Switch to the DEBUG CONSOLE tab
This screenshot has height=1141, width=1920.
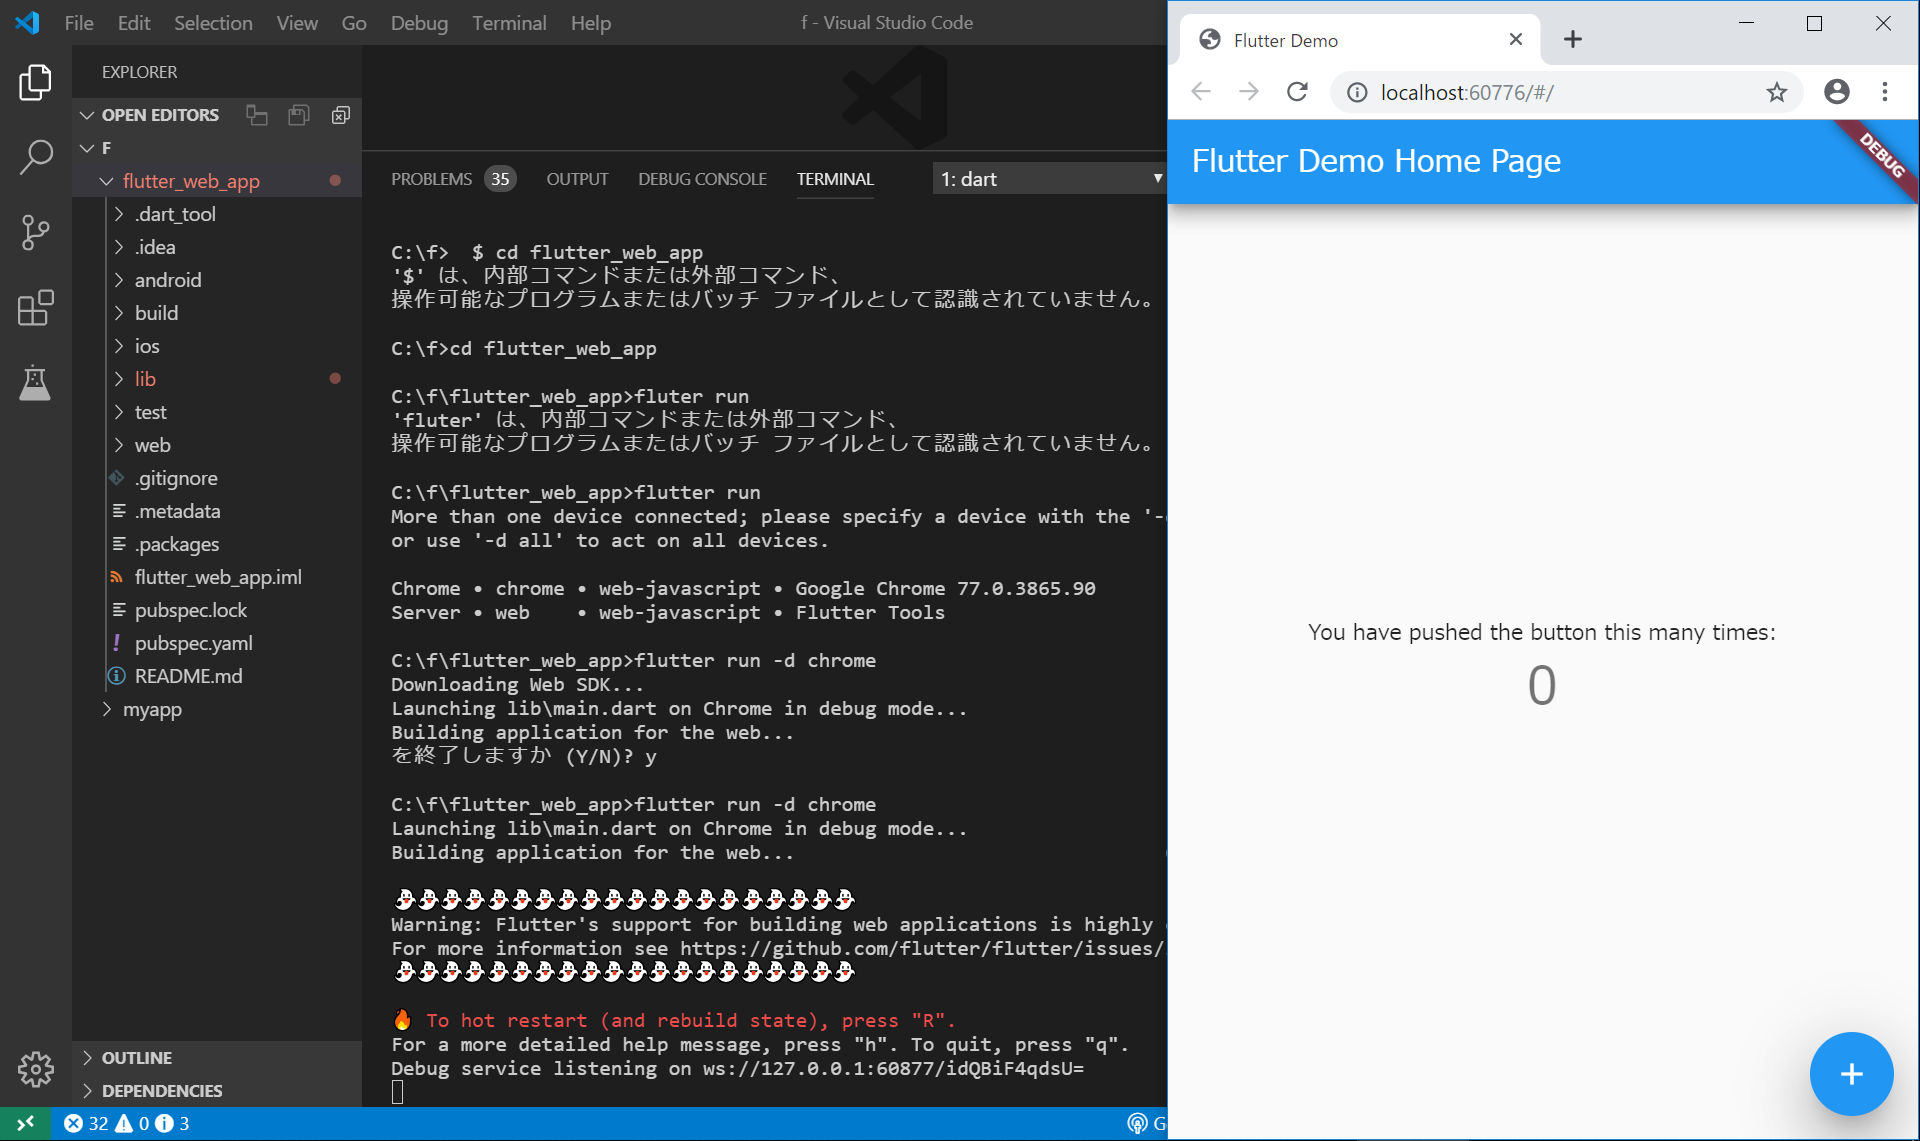[702, 179]
